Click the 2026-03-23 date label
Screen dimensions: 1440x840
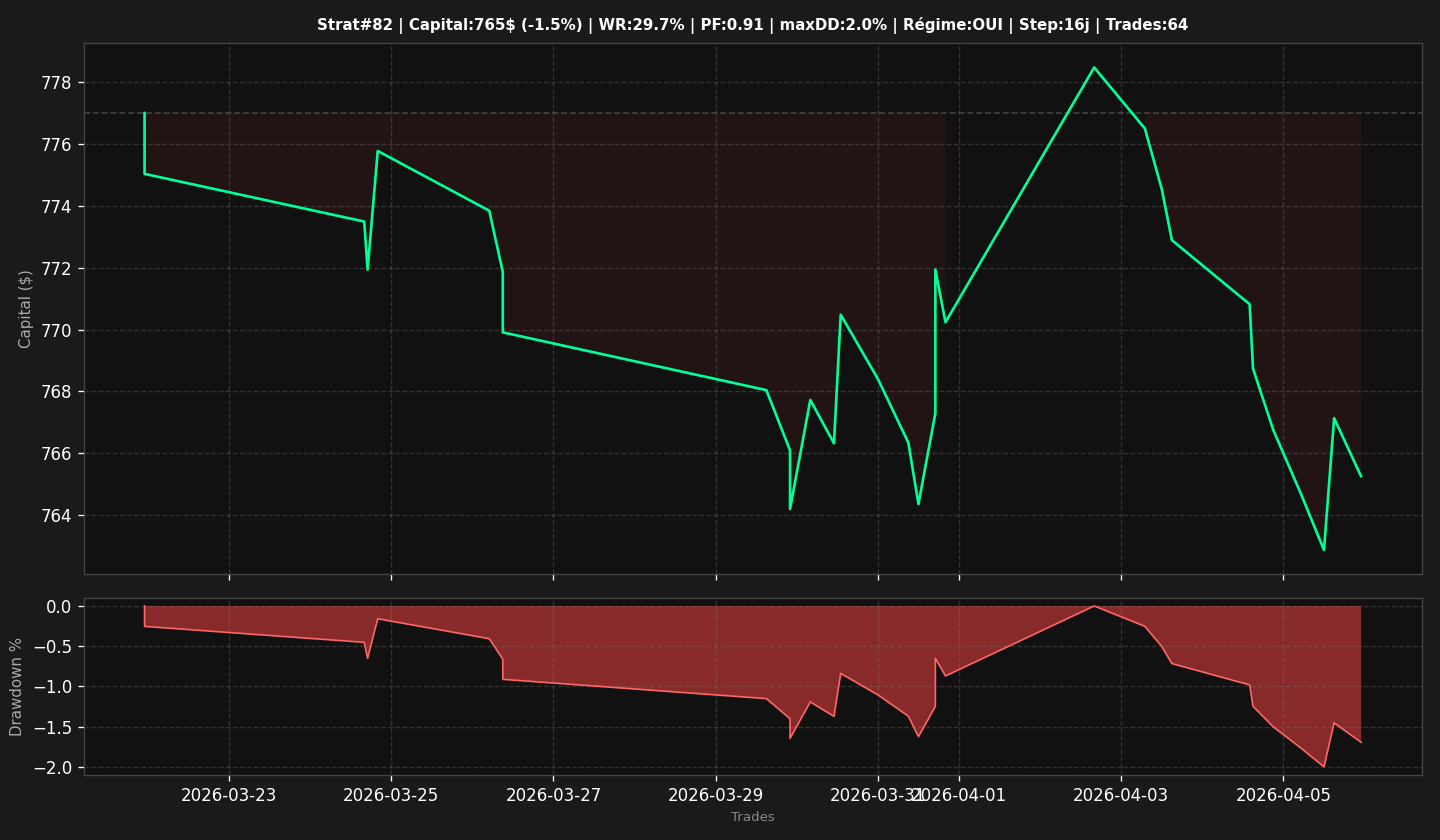point(229,795)
